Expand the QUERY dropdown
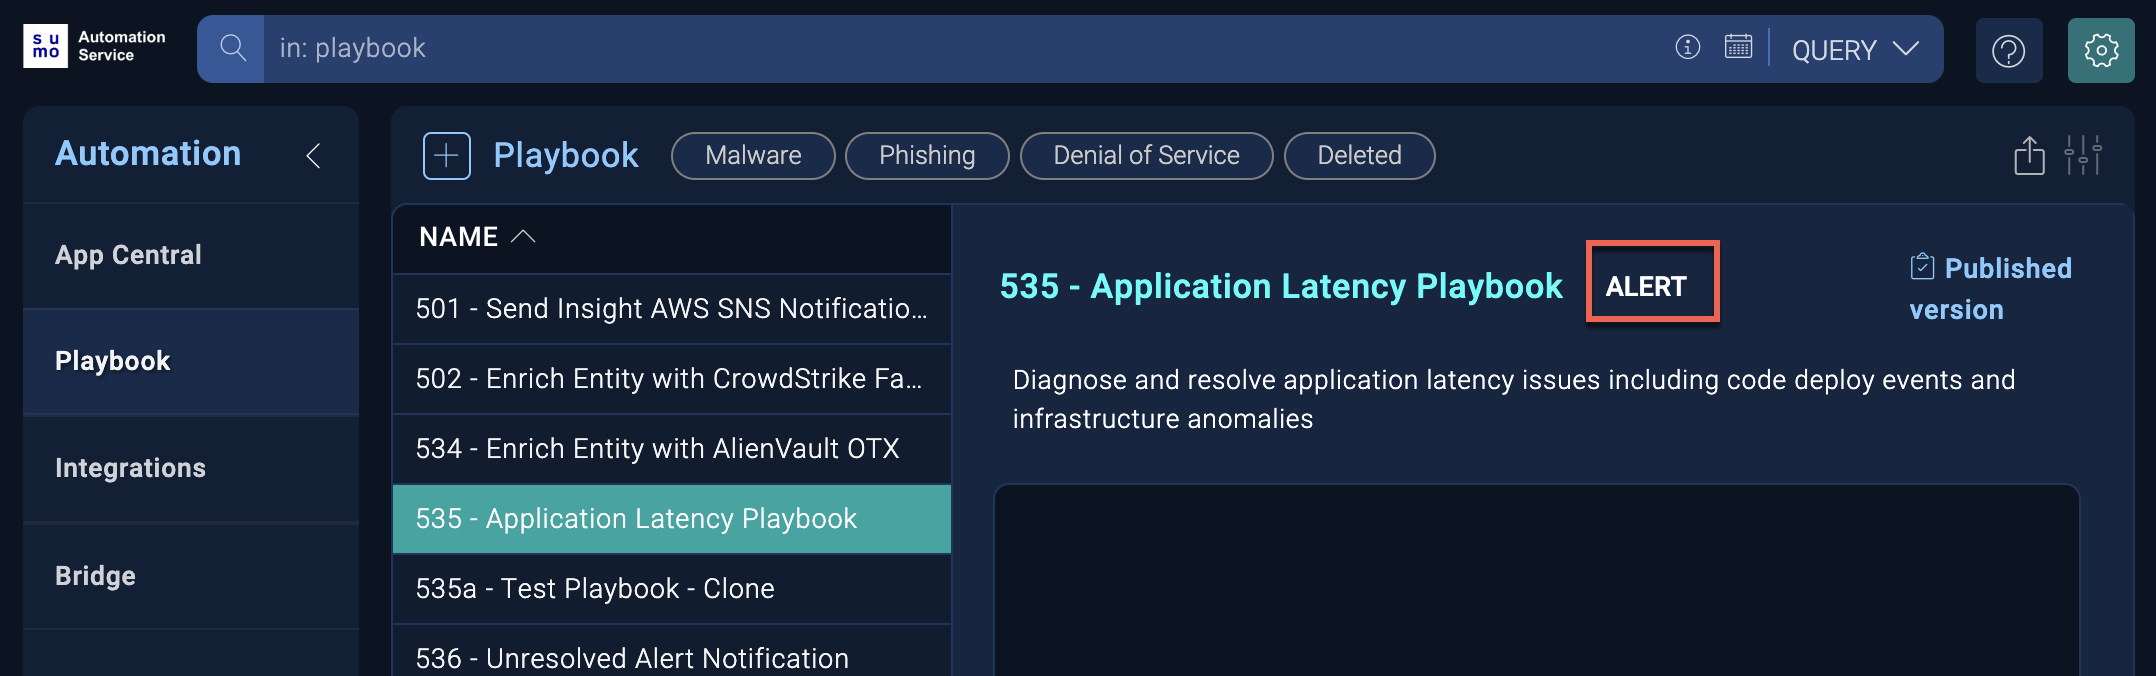Image resolution: width=2156 pixels, height=676 pixels. coord(1855,50)
